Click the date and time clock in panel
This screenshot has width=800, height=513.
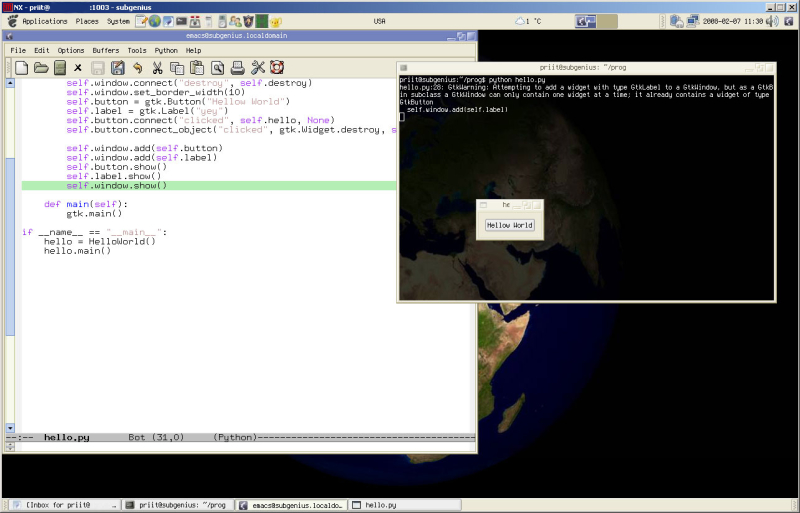733,21
